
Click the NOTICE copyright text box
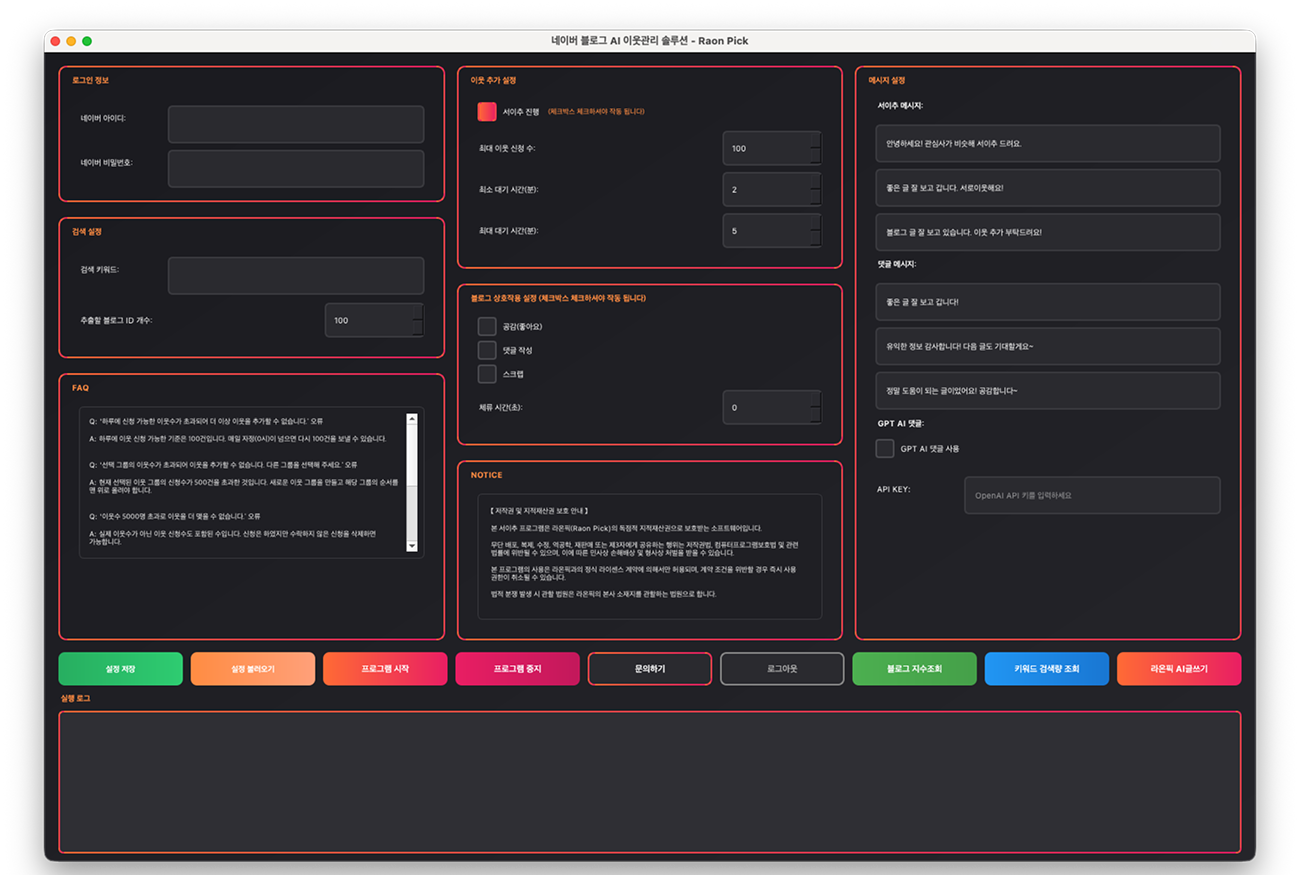(650, 556)
